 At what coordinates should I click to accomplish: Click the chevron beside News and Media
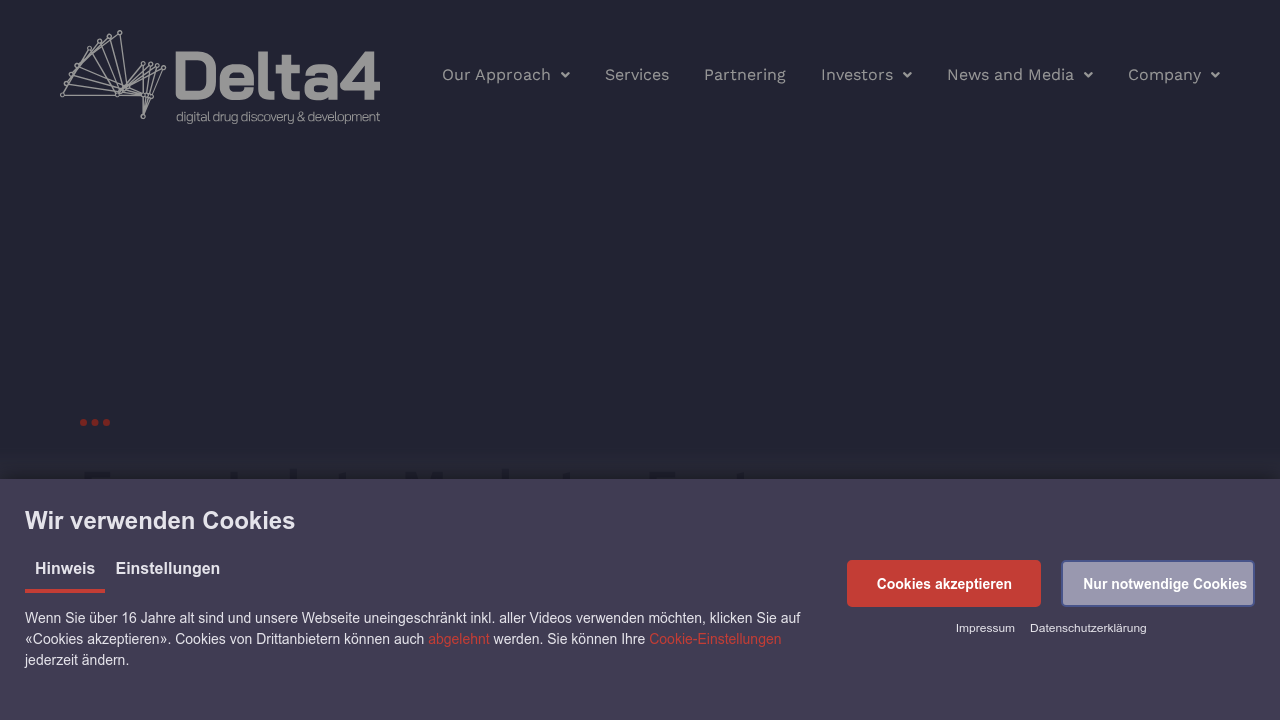tap(1088, 75)
